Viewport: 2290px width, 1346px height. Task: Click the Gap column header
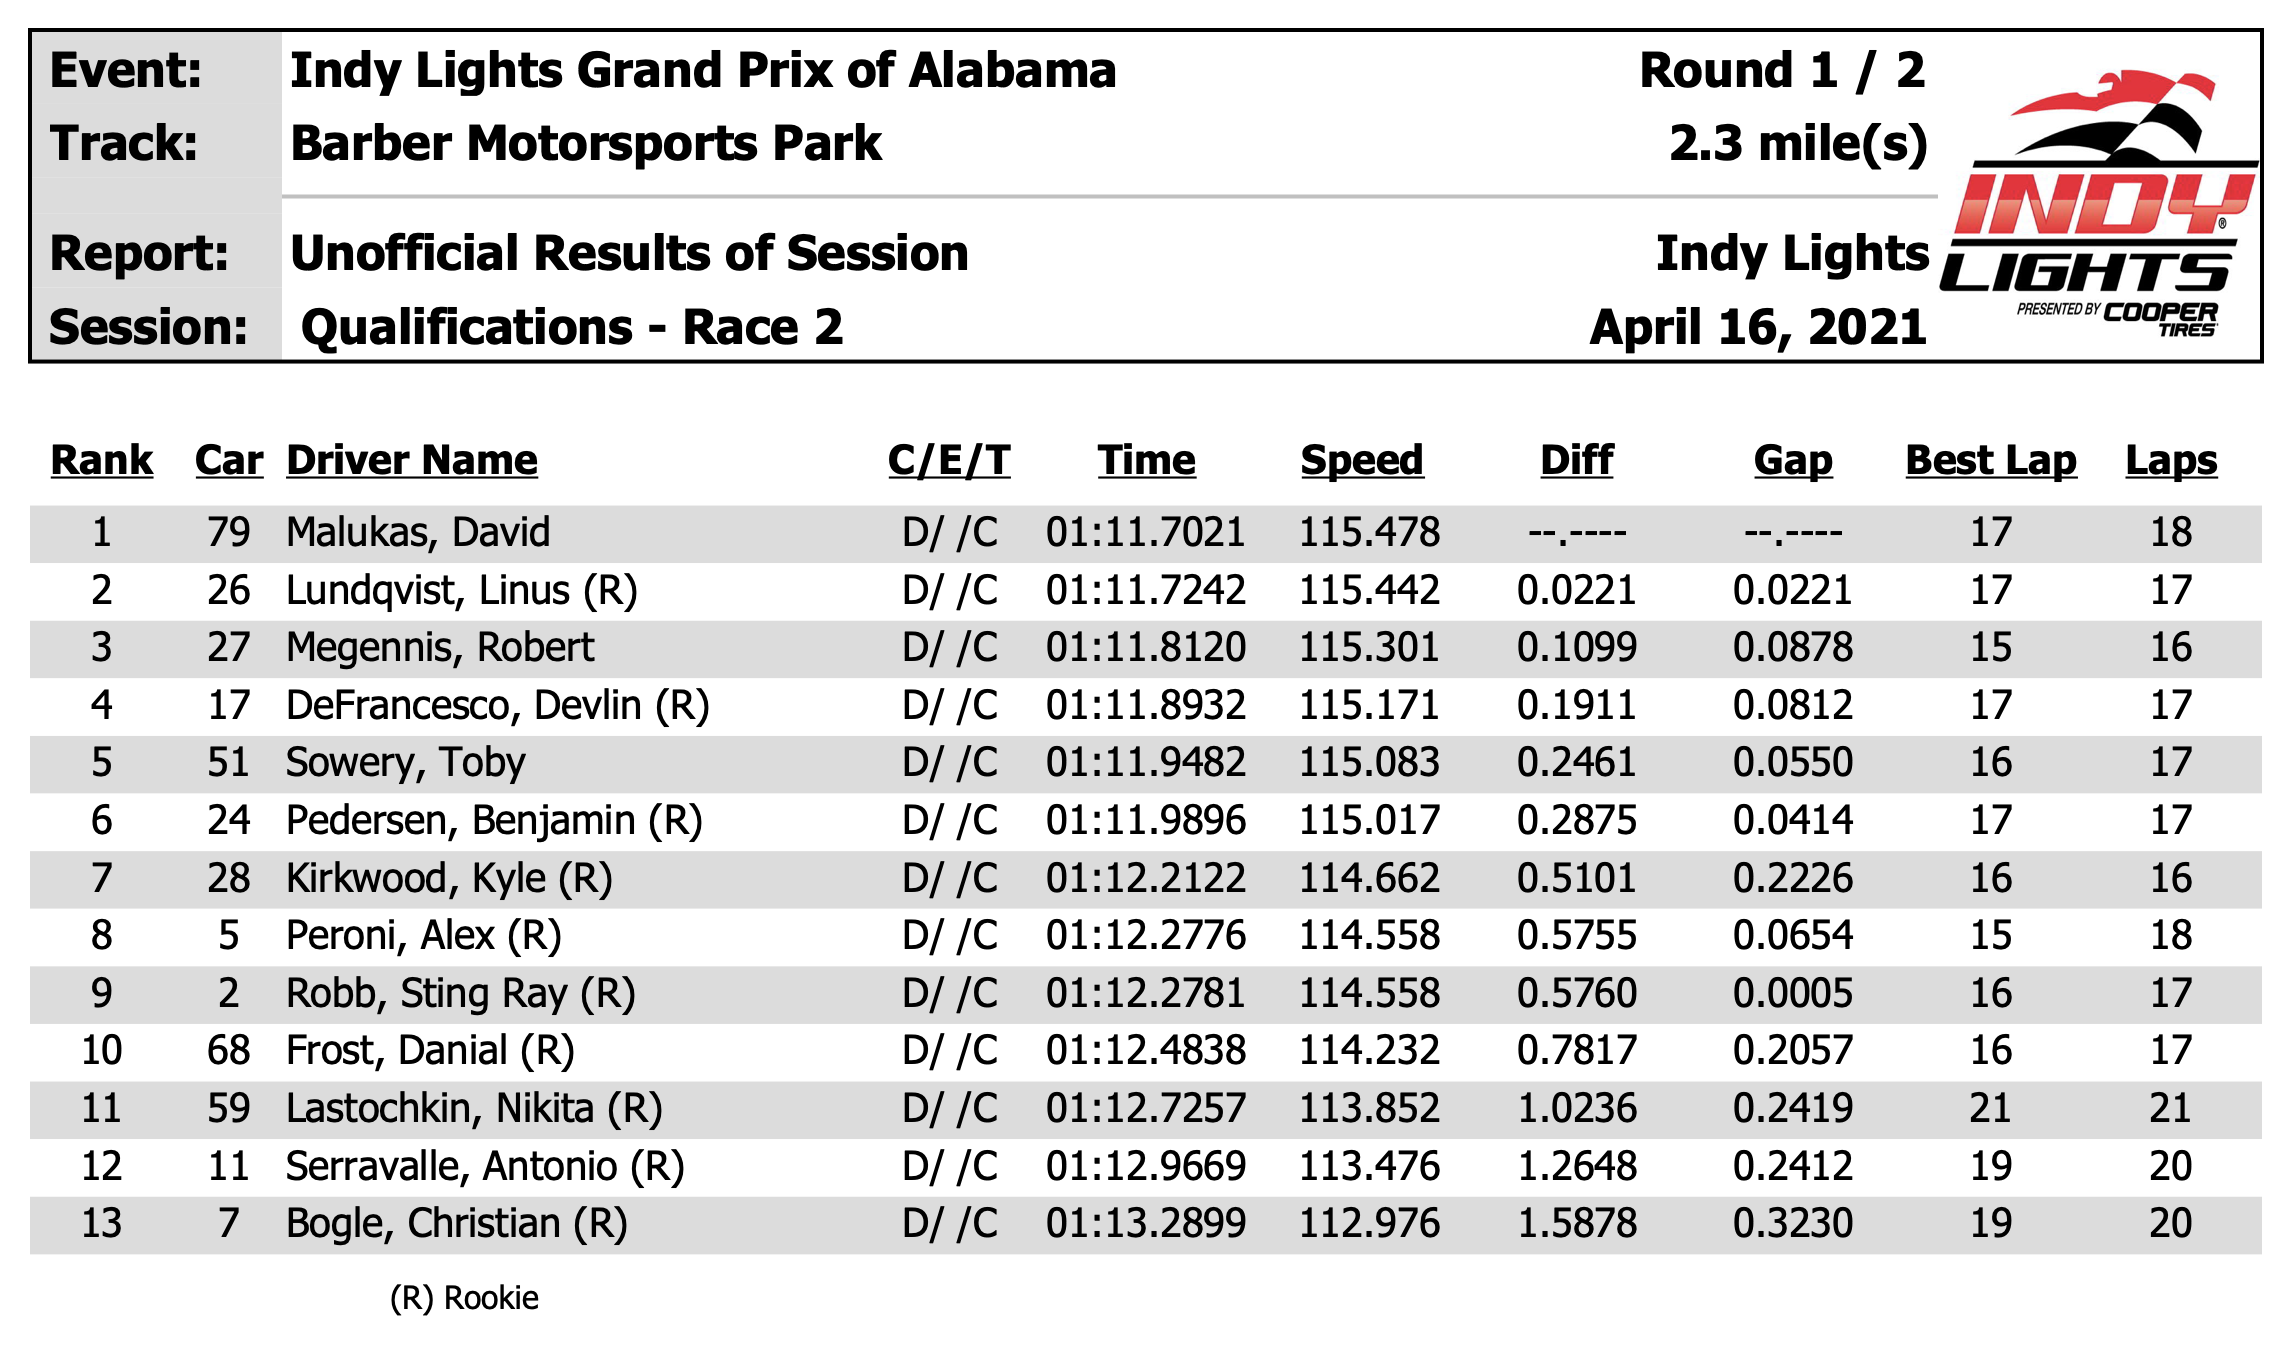pyautogui.click(x=1793, y=461)
